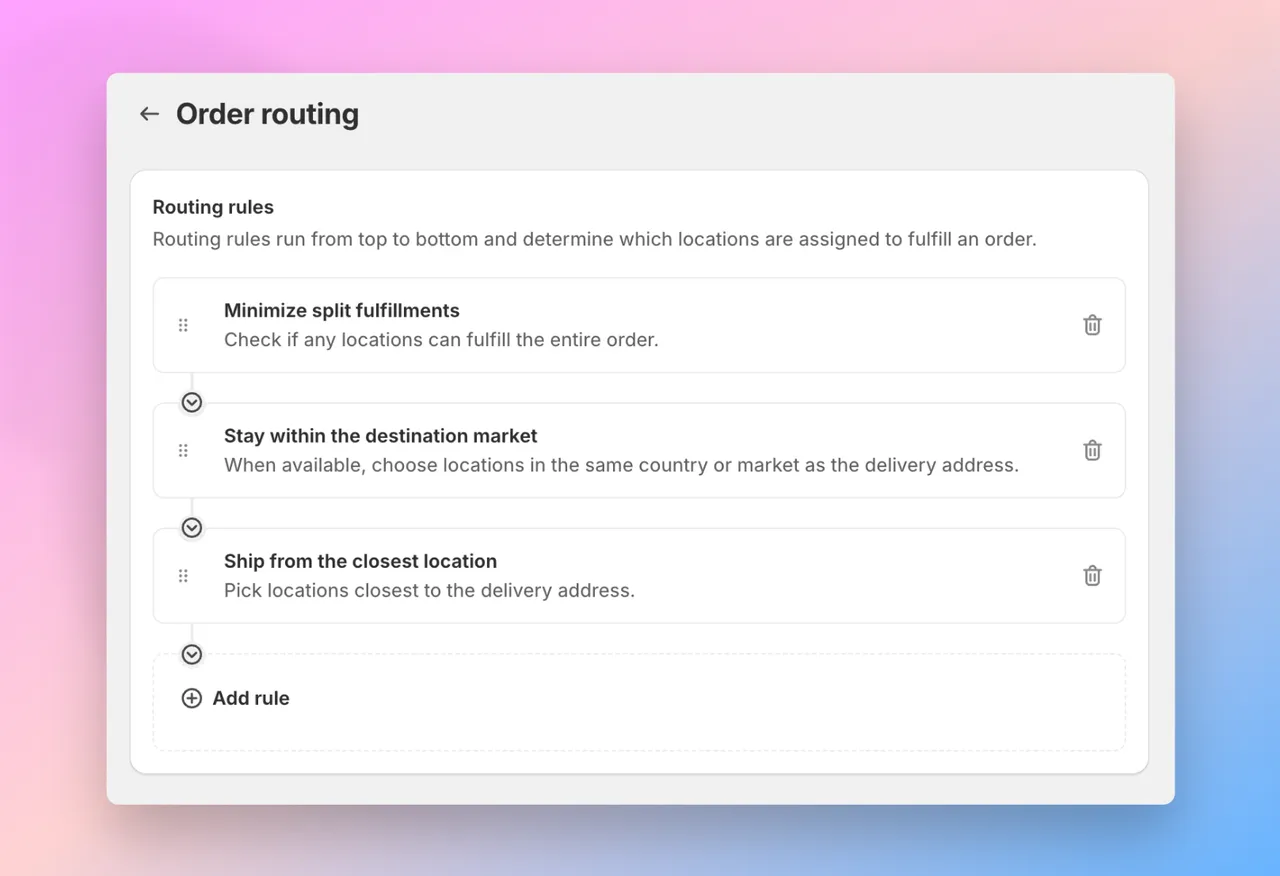Viewport: 1280px width, 876px height.
Task: Select the "Stay within the destination market" rule card
Action: click(x=639, y=450)
